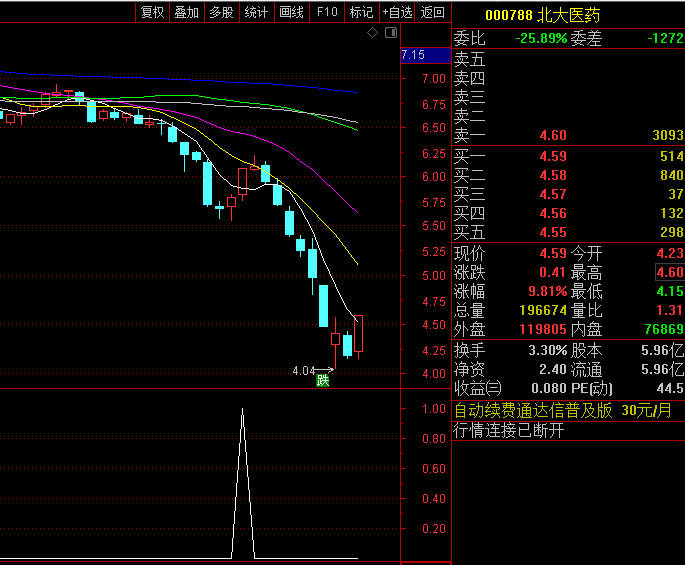
Task: Click the 4.00 price axis label
Action: click(x=434, y=374)
